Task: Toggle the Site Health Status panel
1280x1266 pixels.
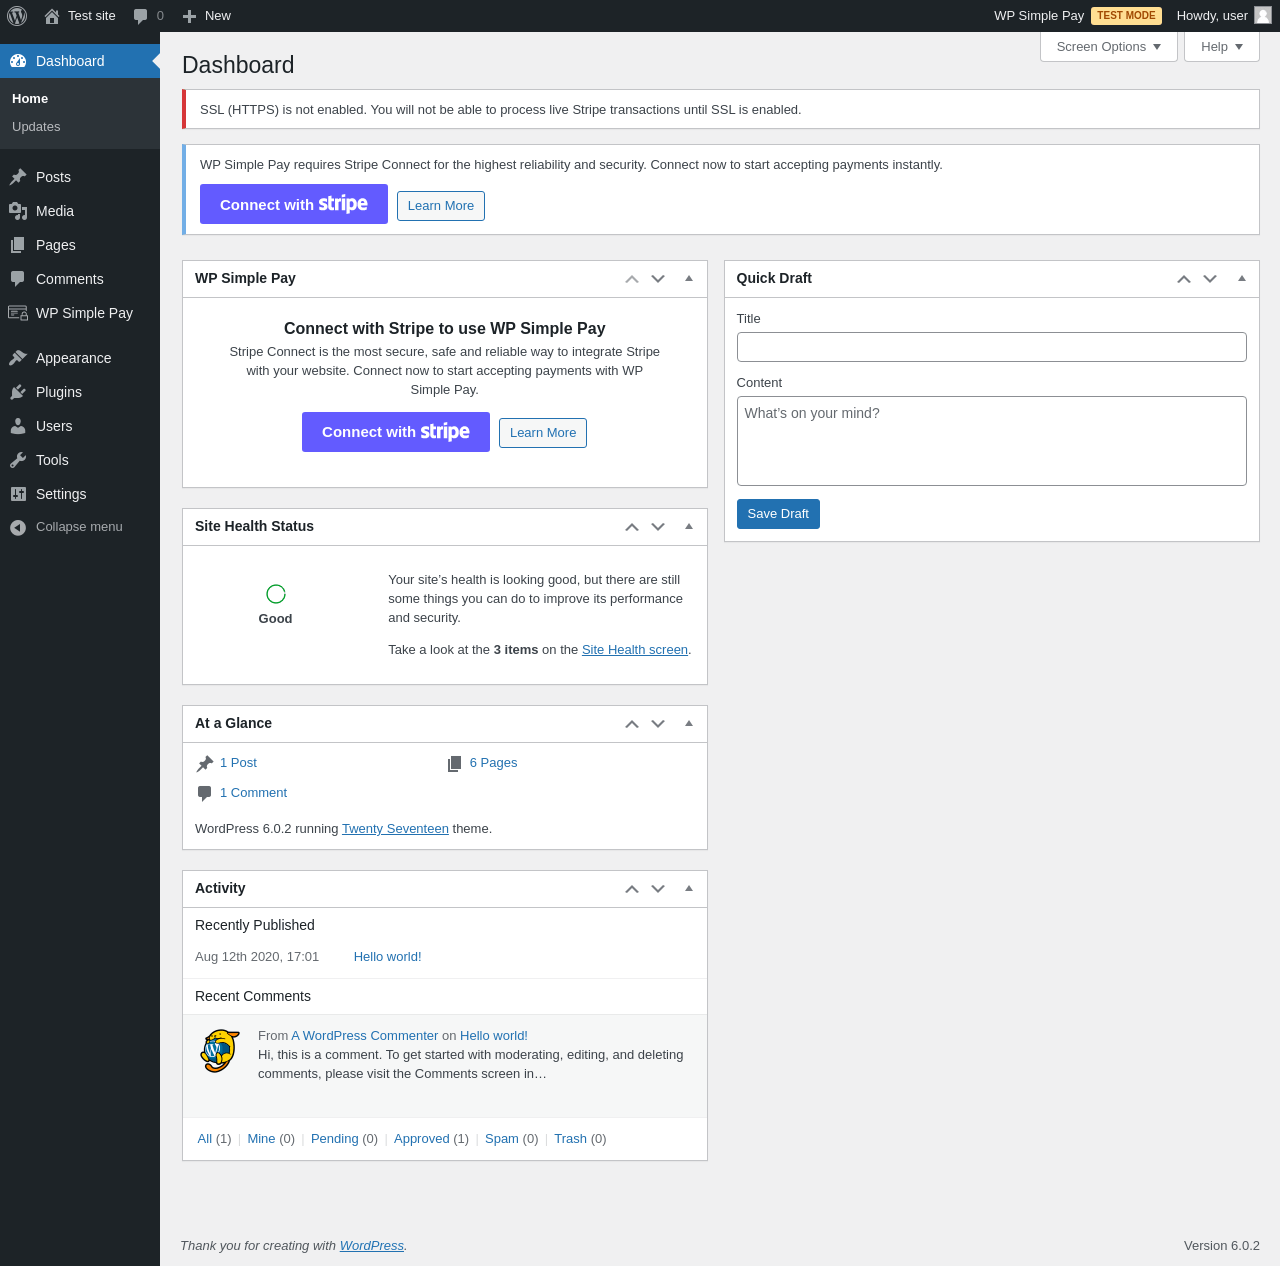Action: click(689, 527)
